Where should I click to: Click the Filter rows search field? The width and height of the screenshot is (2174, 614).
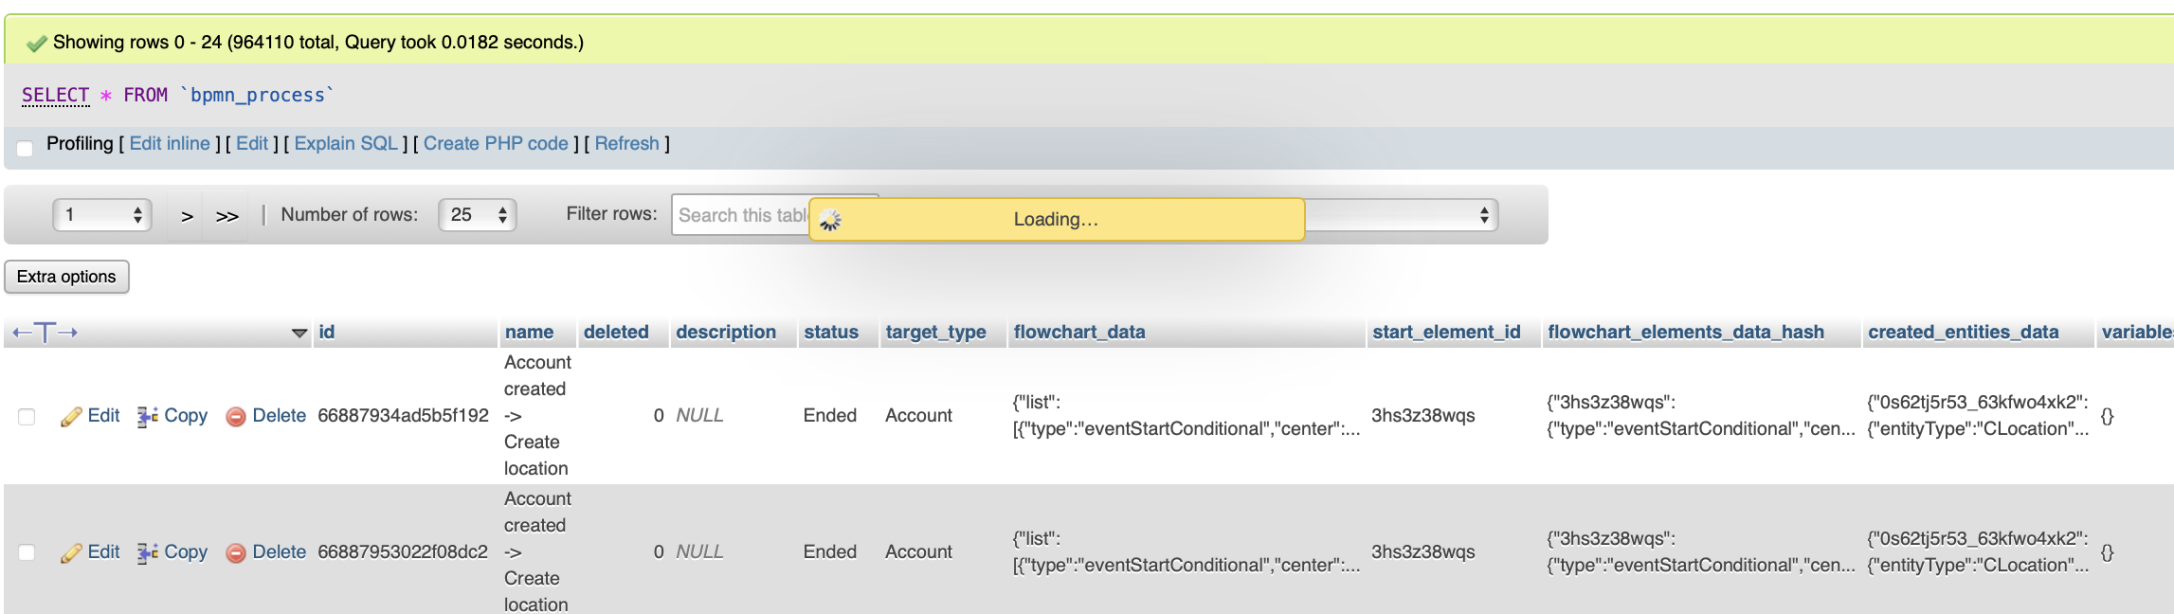[741, 215]
